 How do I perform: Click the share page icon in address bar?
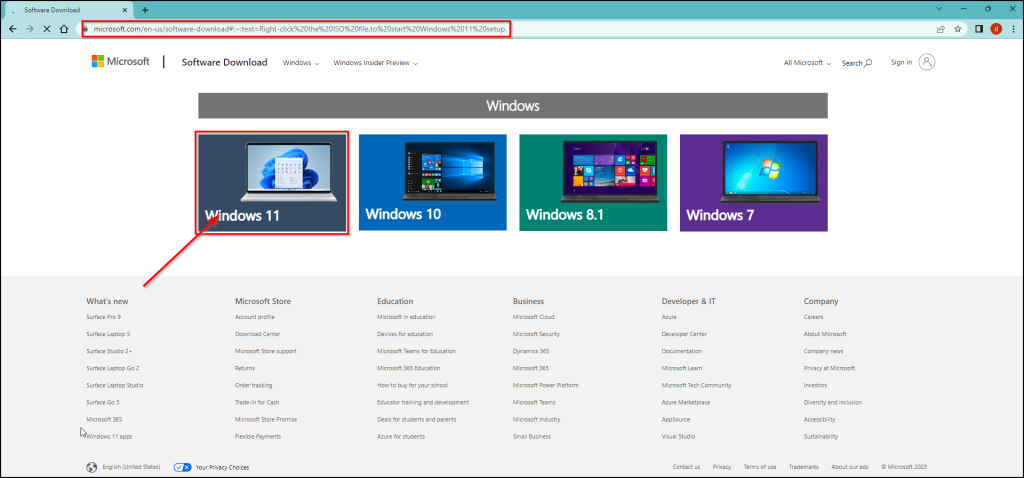click(940, 29)
